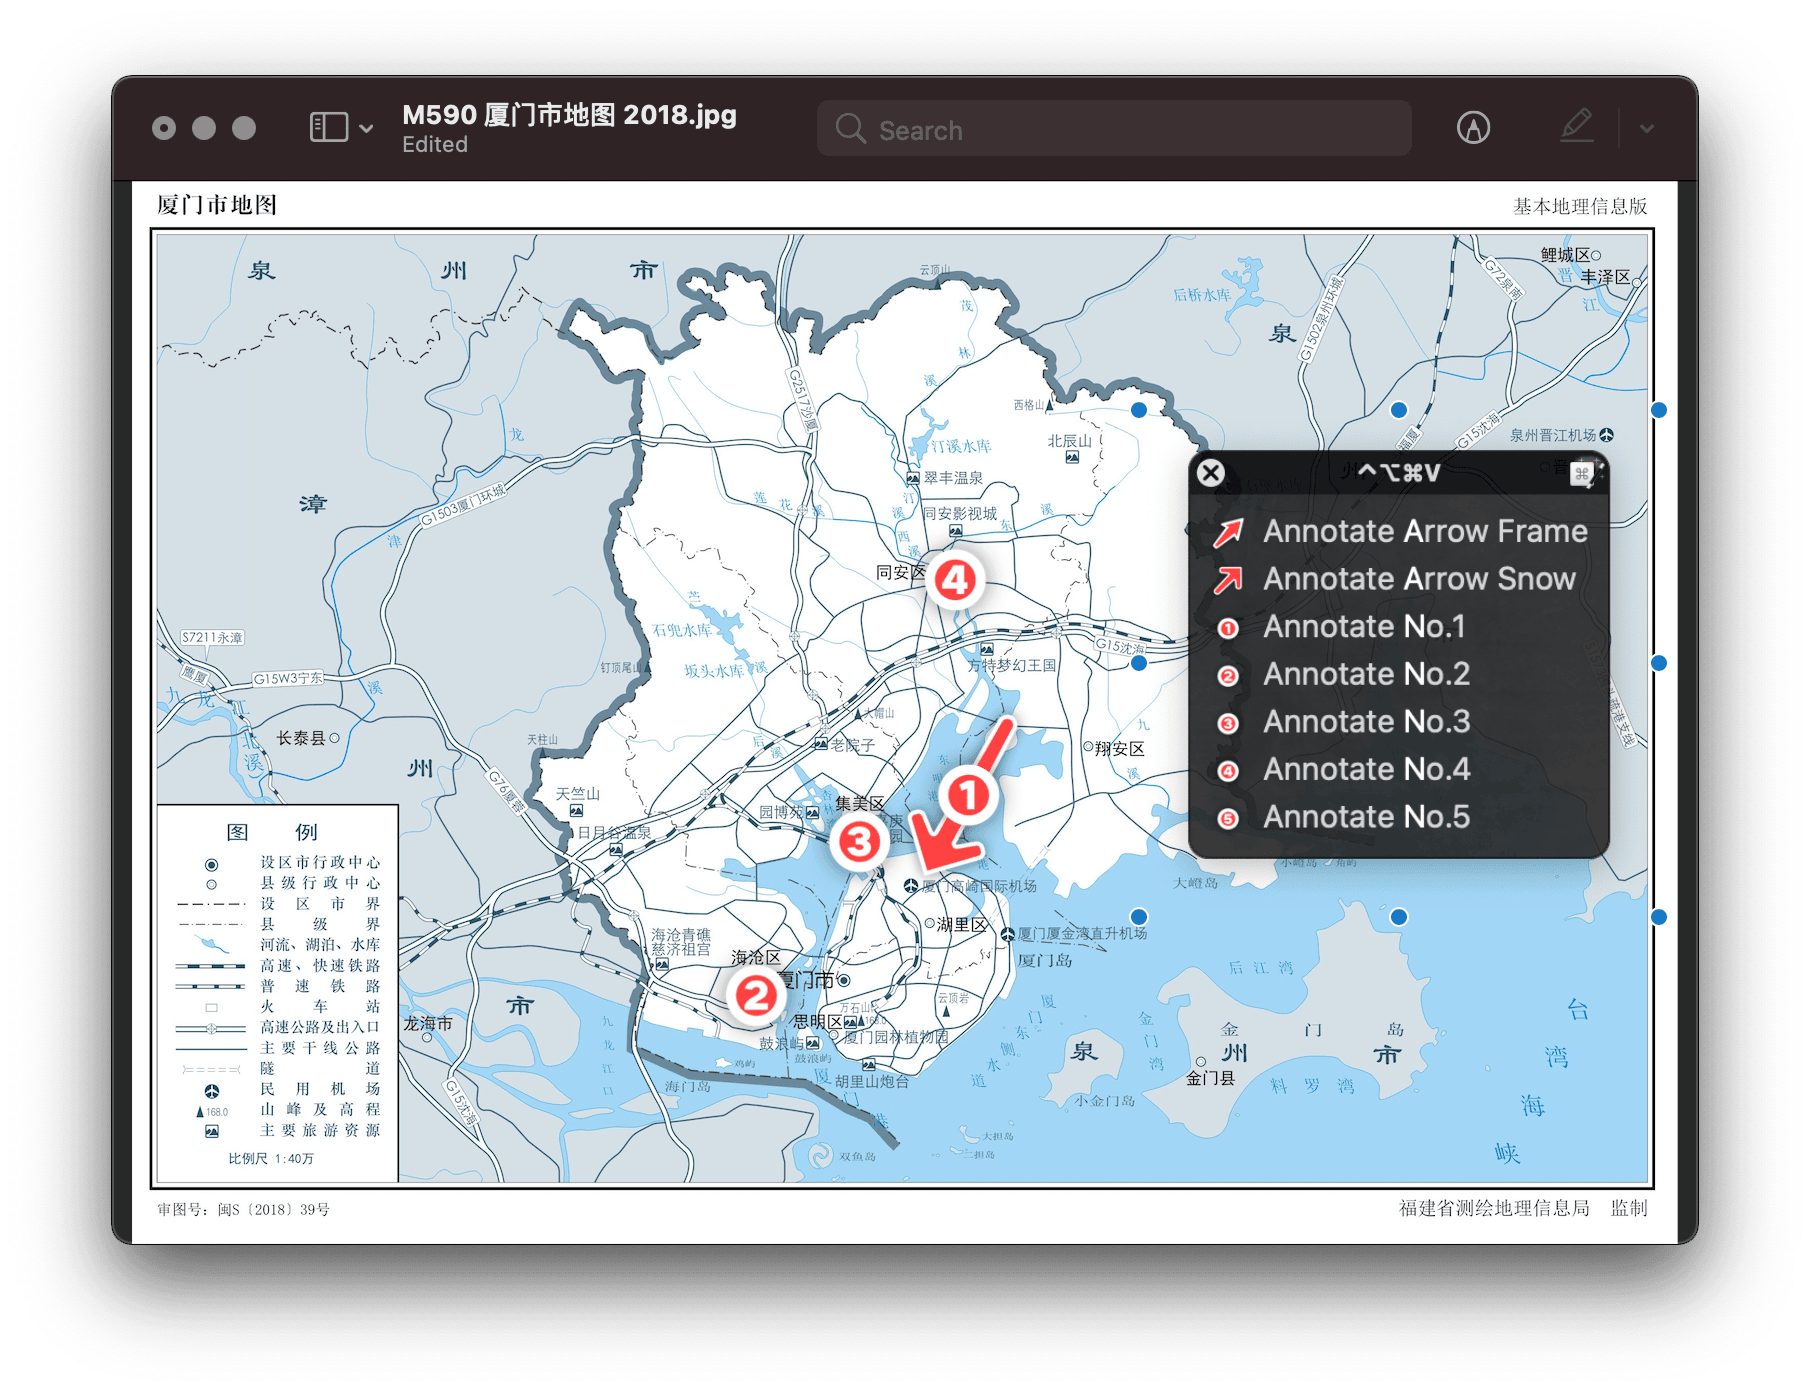The height and width of the screenshot is (1392, 1810).
Task: Click the road label S7211永漳
Action: click(x=212, y=638)
